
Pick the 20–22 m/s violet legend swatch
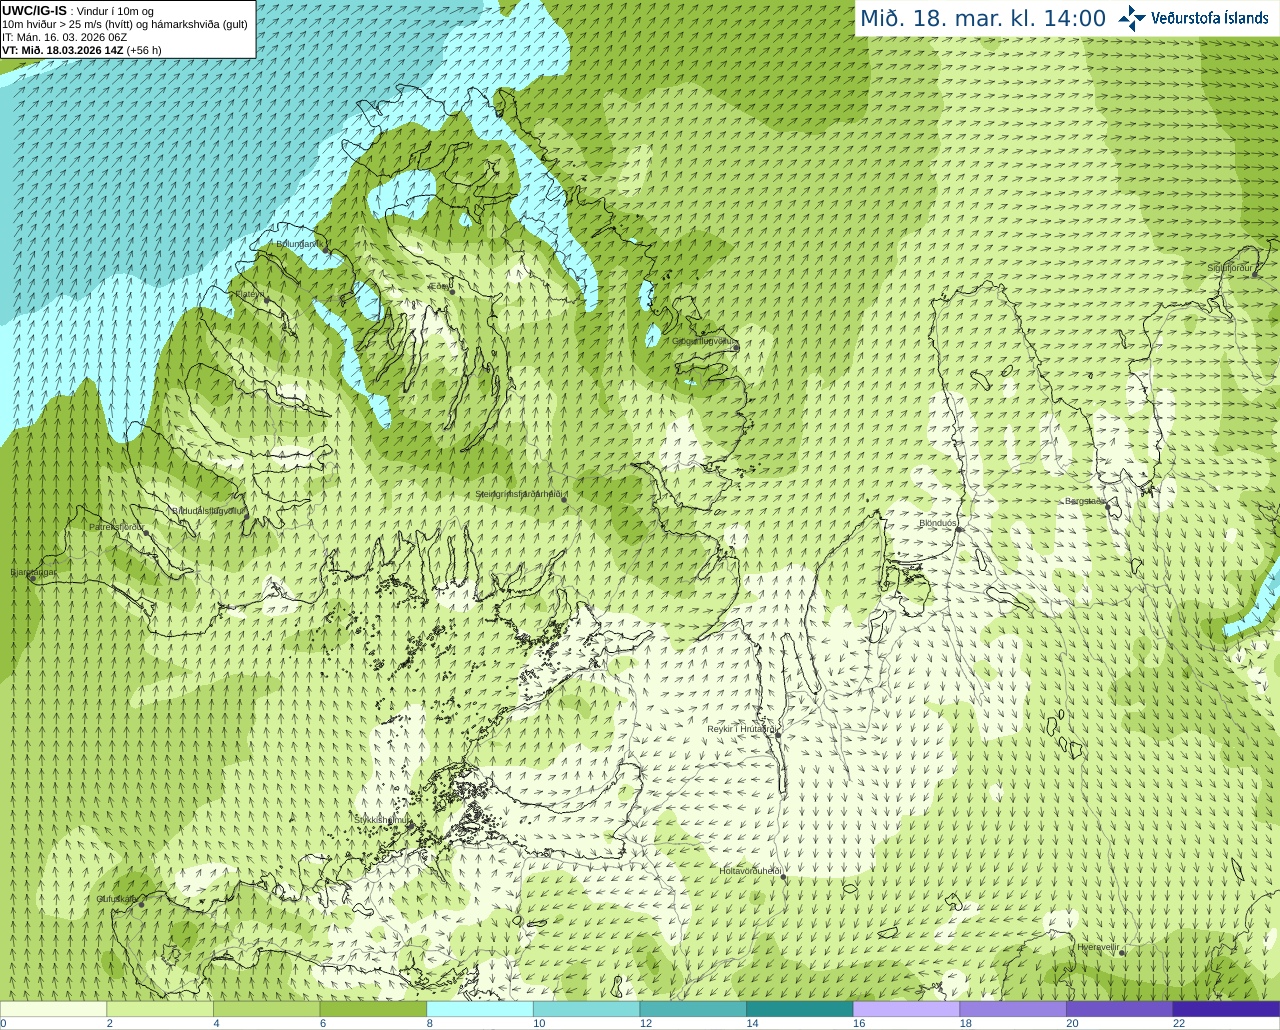click(x=1120, y=1009)
